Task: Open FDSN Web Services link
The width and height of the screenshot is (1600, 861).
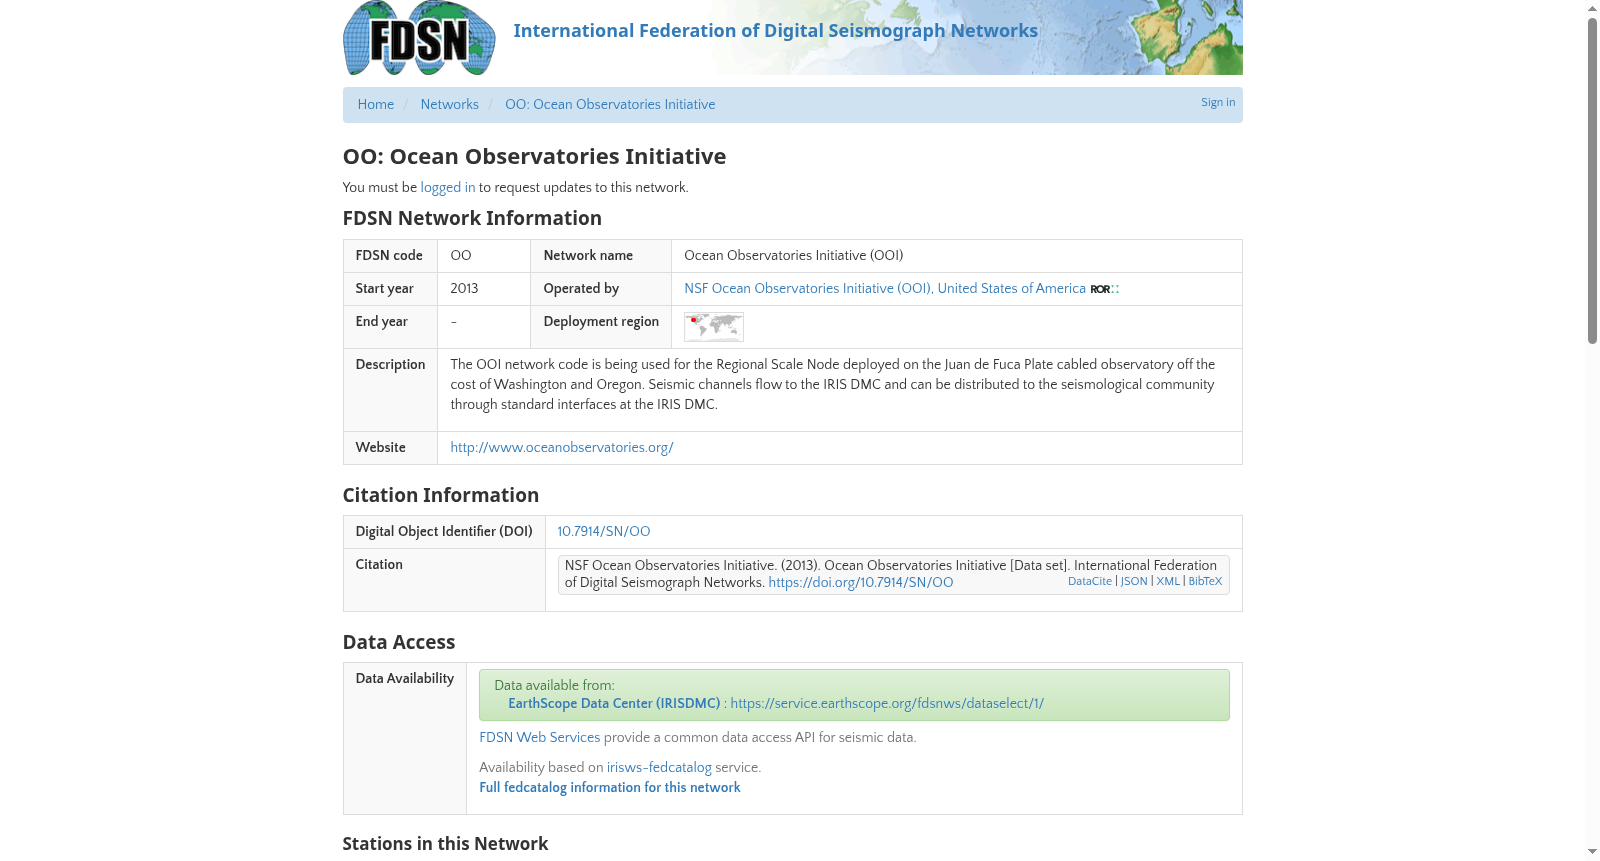Action: click(x=540, y=737)
